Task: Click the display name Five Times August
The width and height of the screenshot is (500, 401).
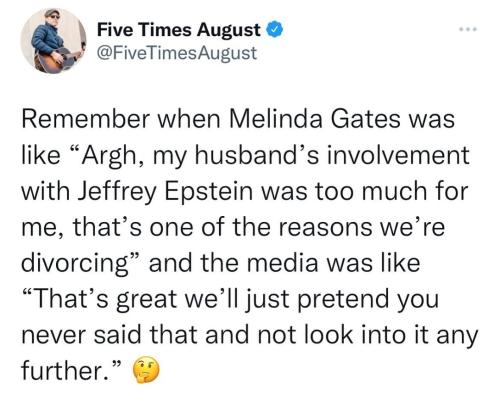Action: 179,30
